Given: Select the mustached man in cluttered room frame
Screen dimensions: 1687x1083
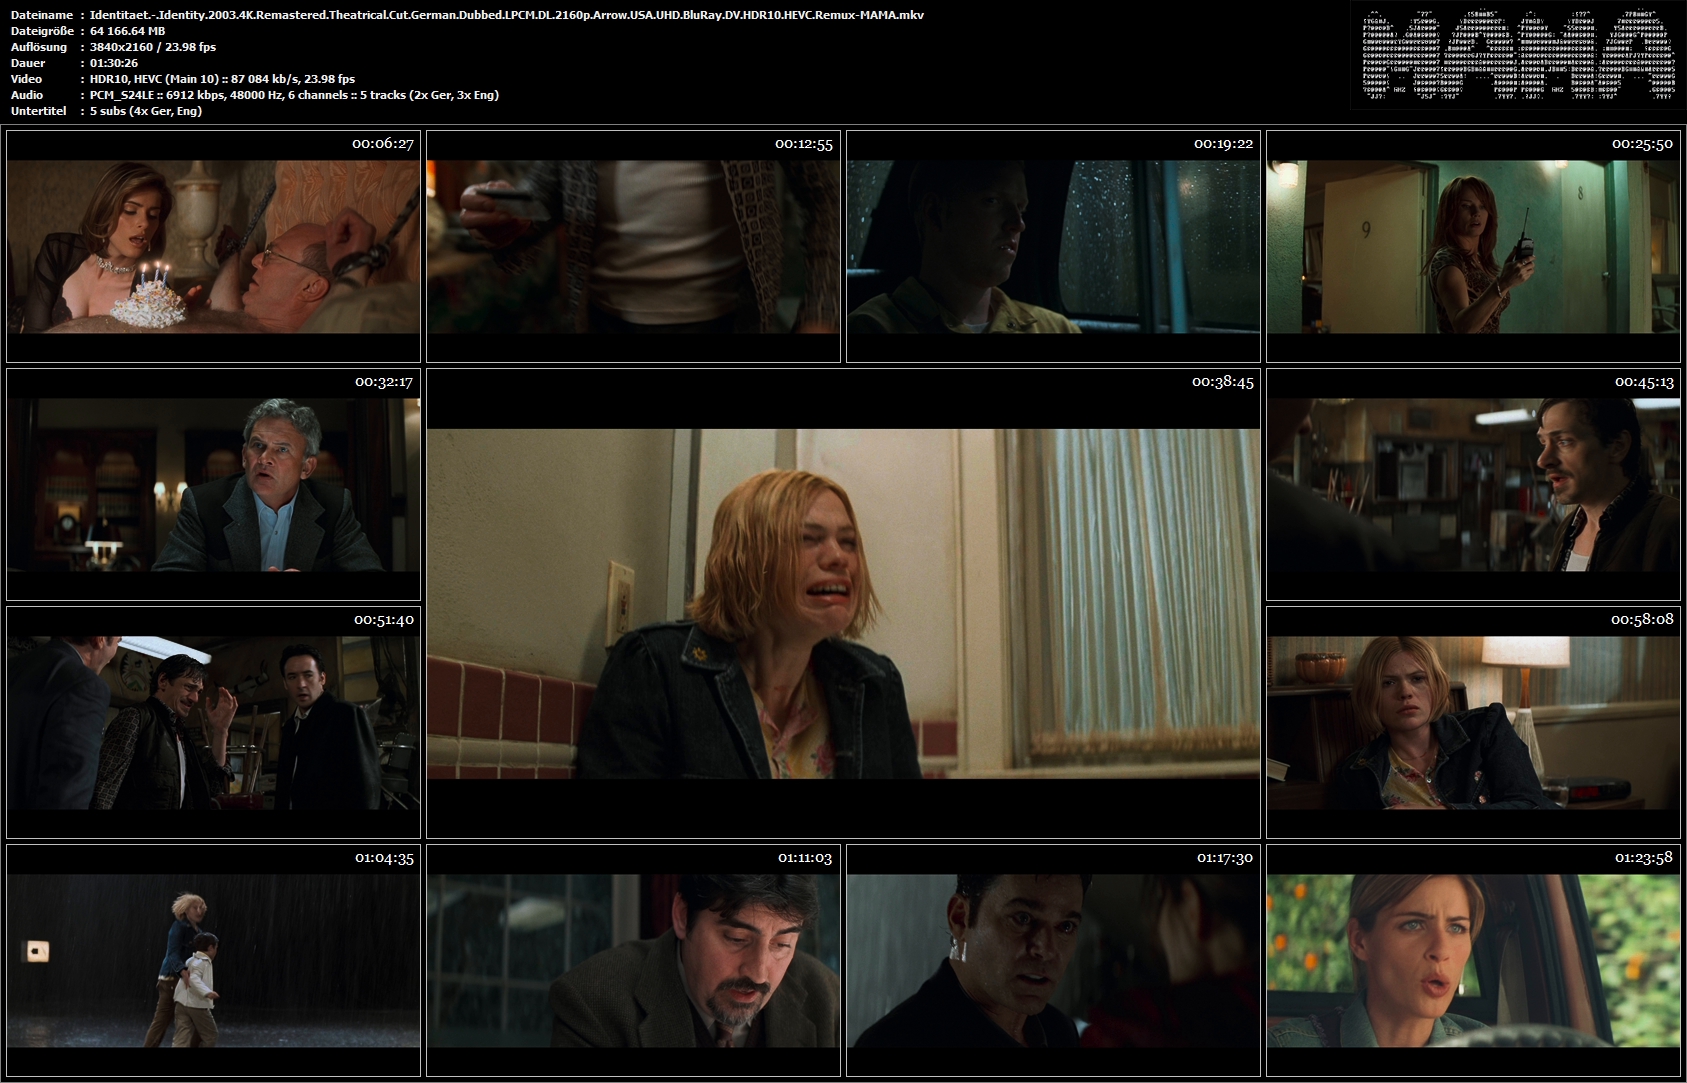Looking at the screenshot, I should pyautogui.click(x=1473, y=485).
